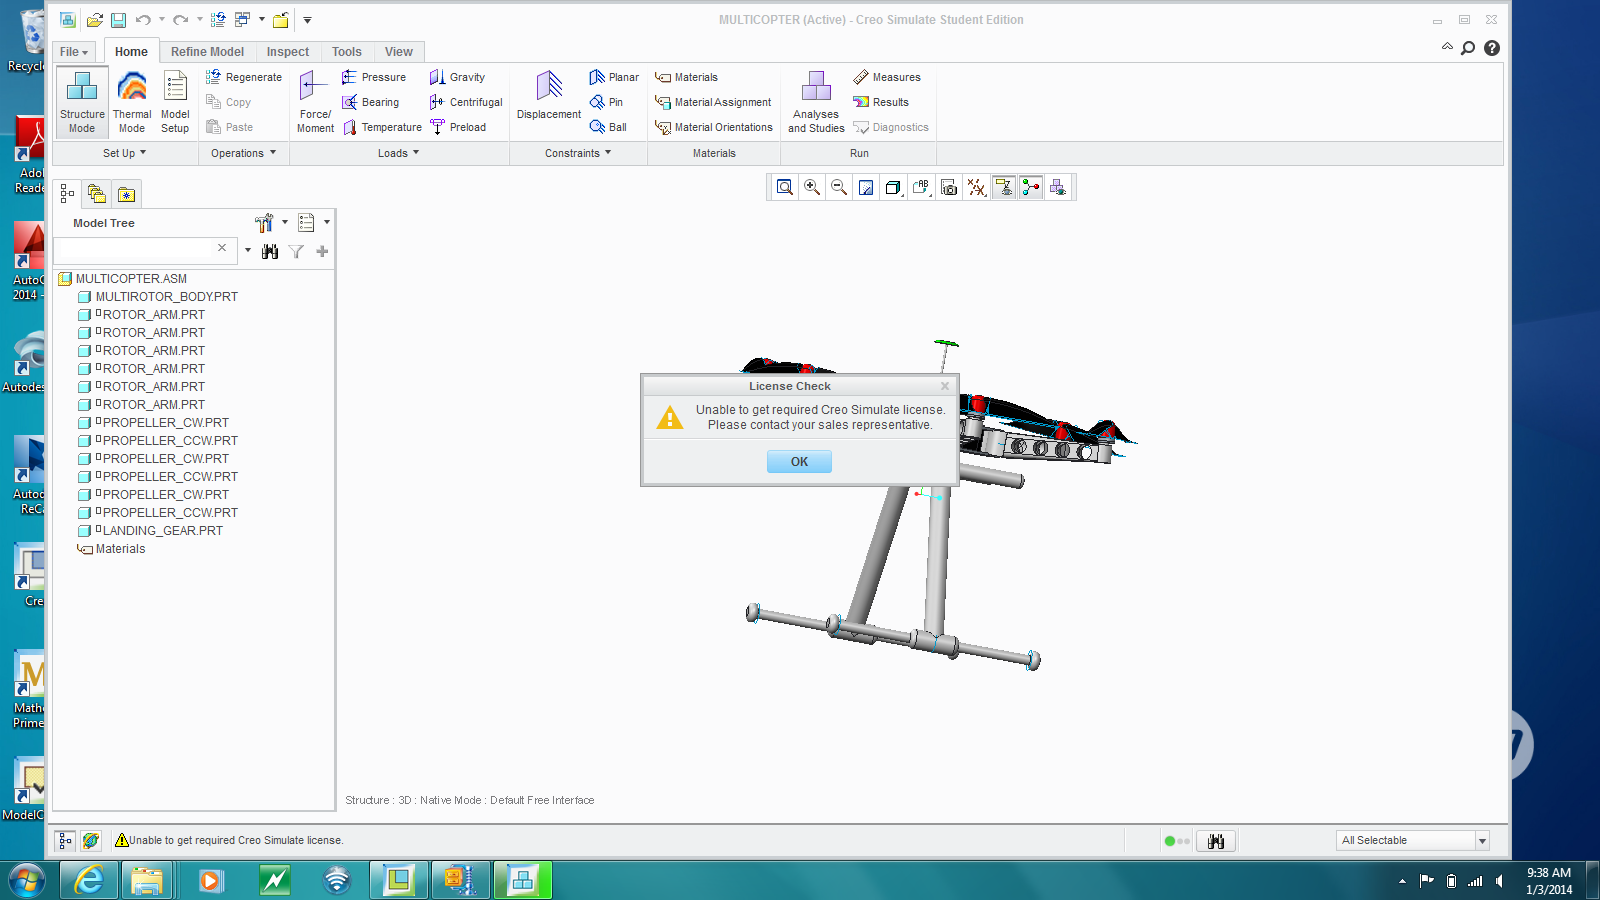Open Analyses and Studies
The height and width of the screenshot is (900, 1600).
click(816, 102)
